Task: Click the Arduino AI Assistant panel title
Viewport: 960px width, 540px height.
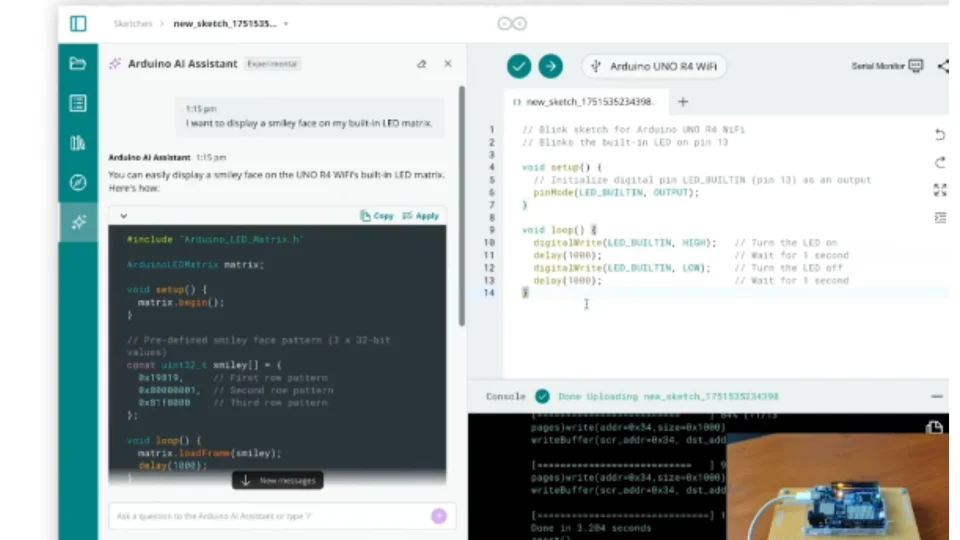Action: click(x=182, y=64)
